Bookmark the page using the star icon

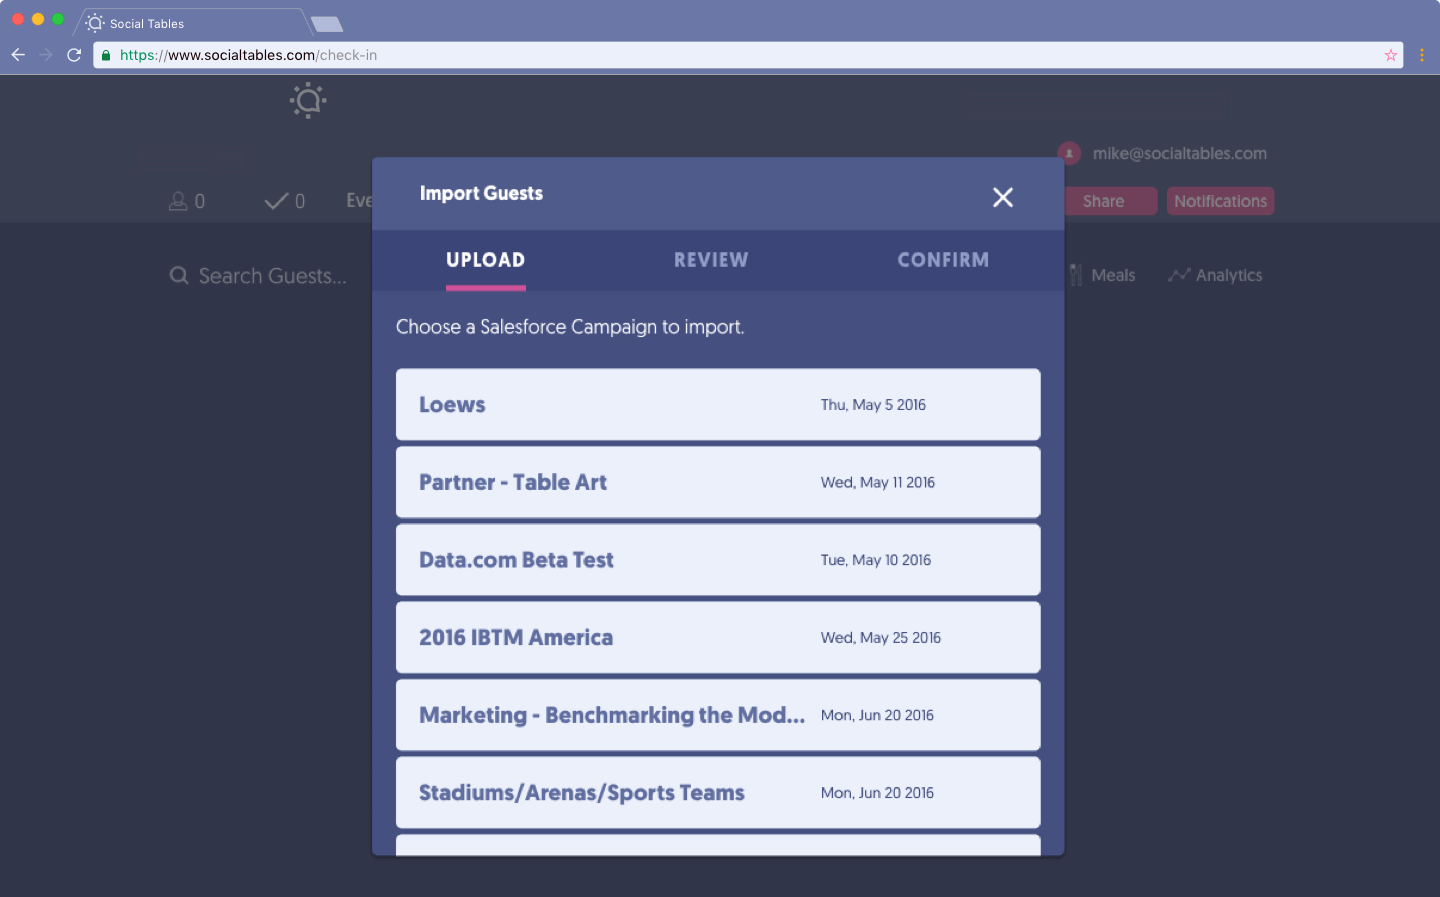(1390, 55)
